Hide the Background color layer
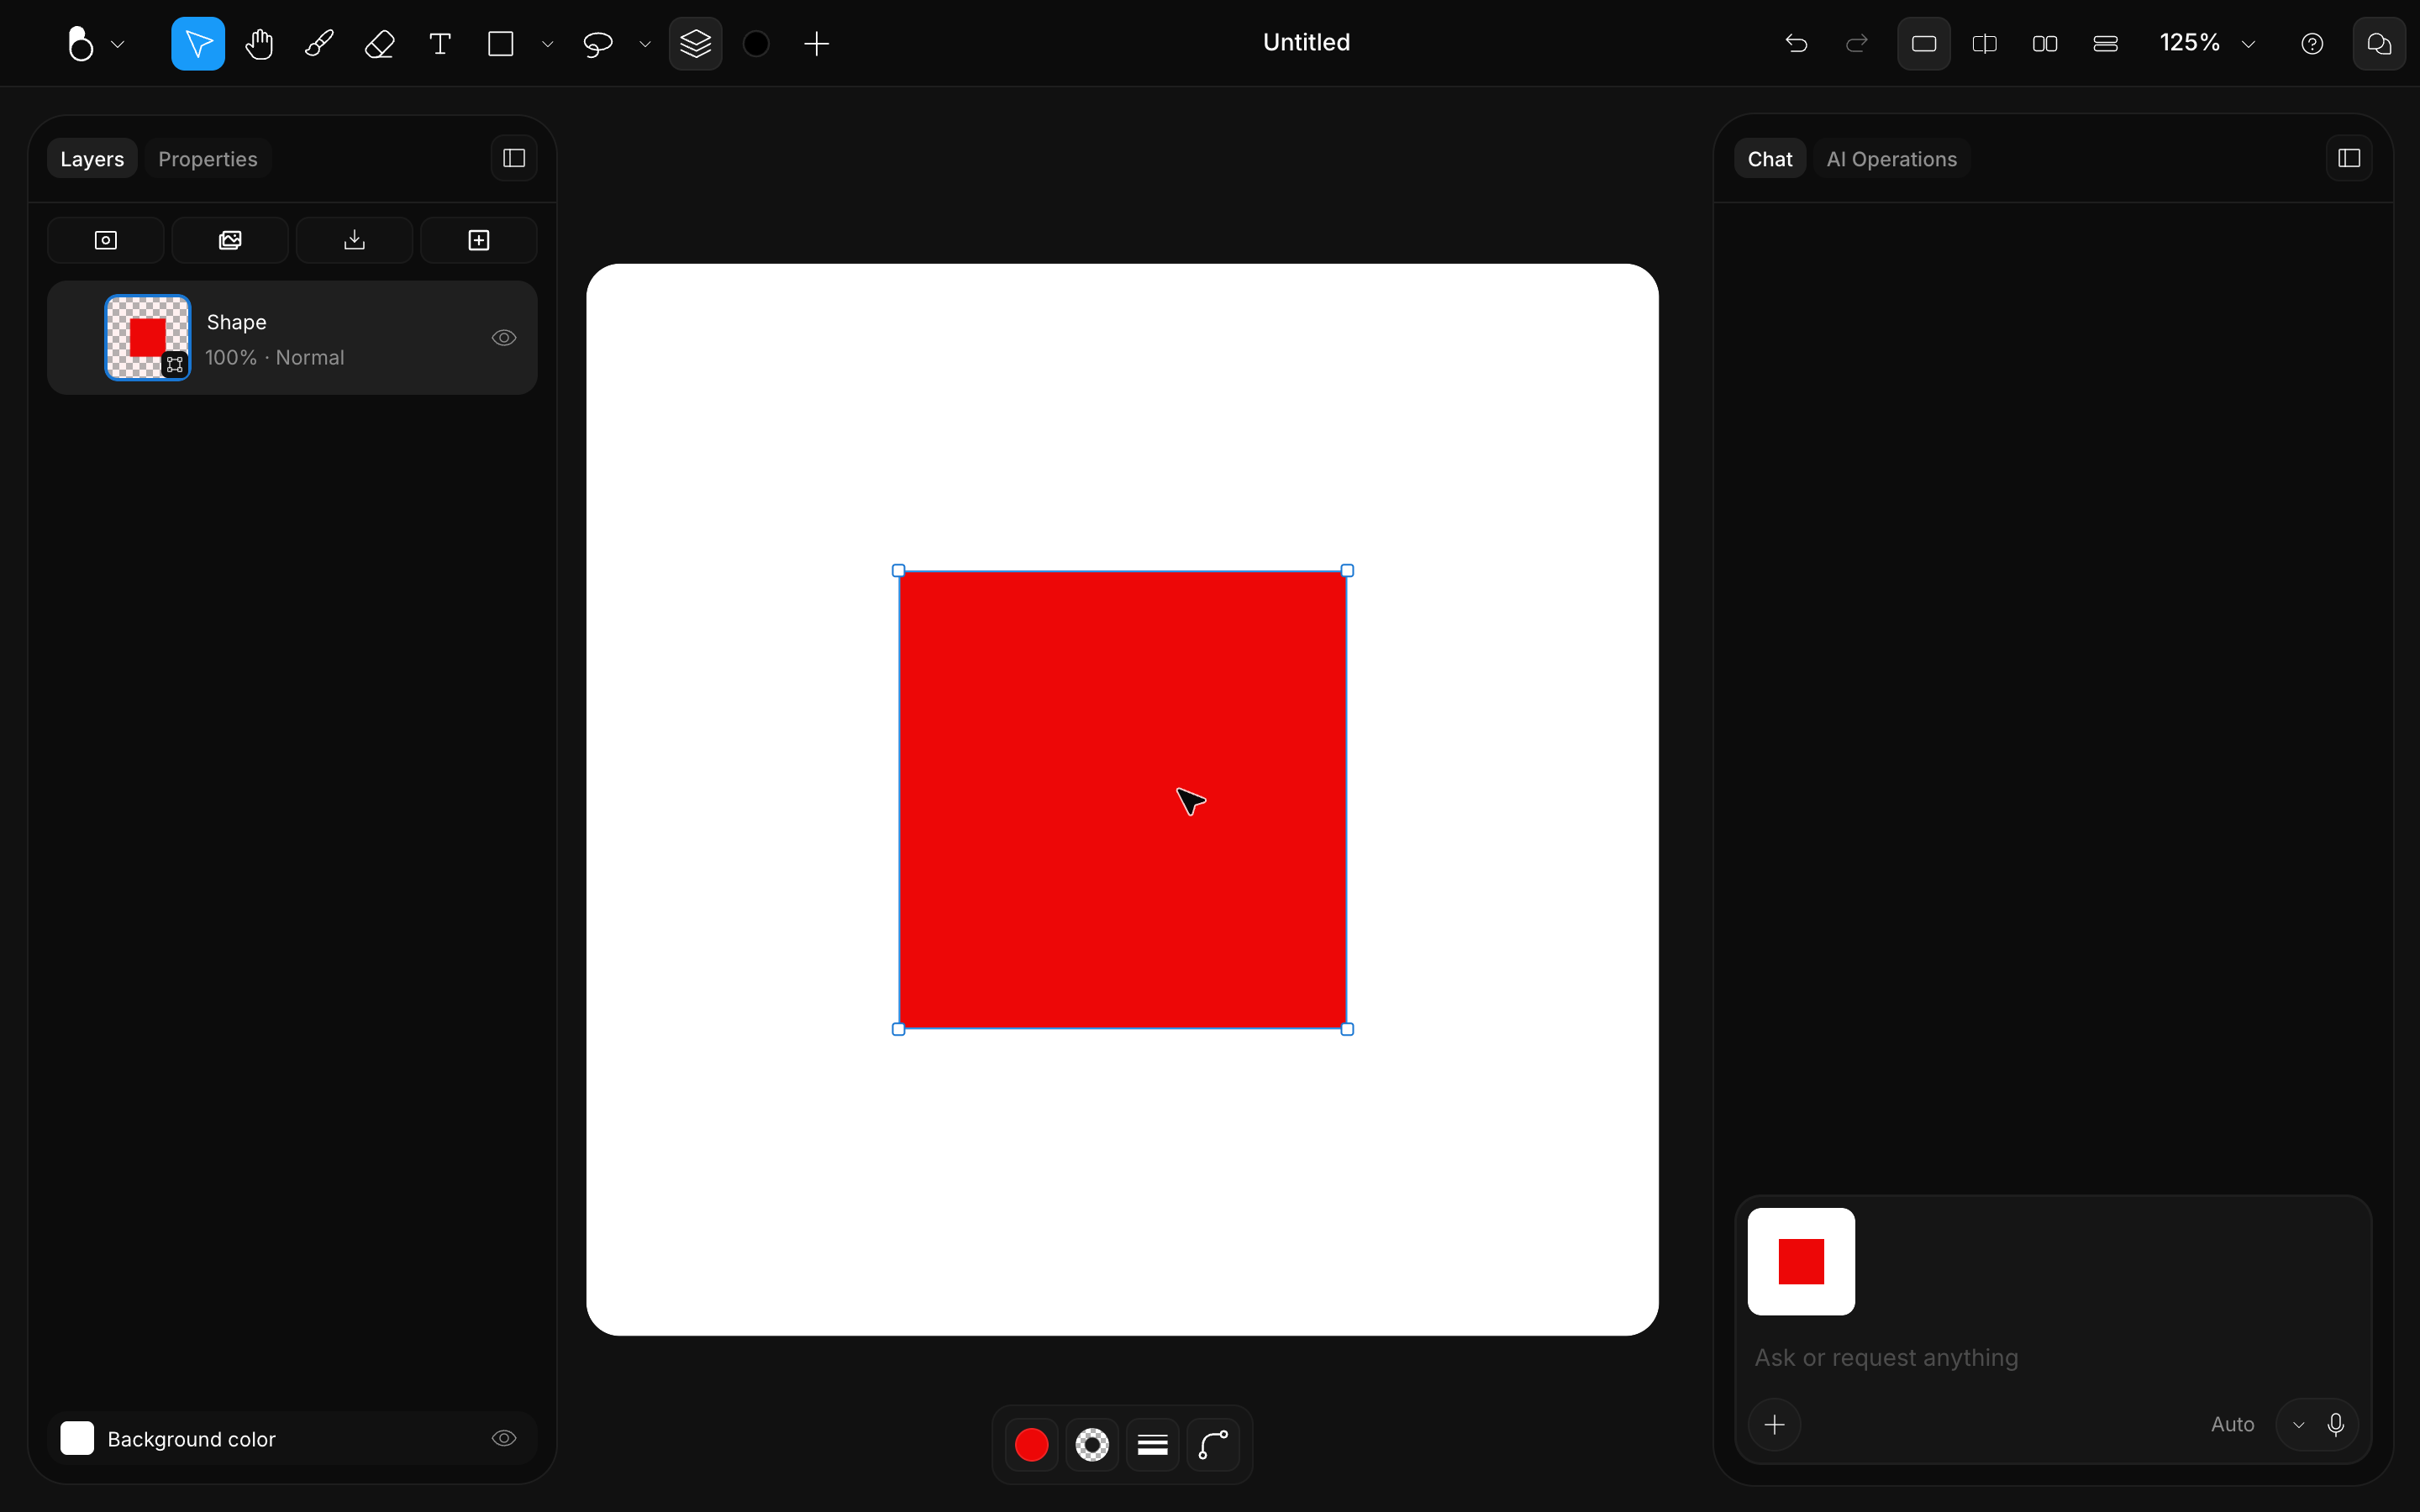Viewport: 2420px width, 1512px height. tap(504, 1438)
